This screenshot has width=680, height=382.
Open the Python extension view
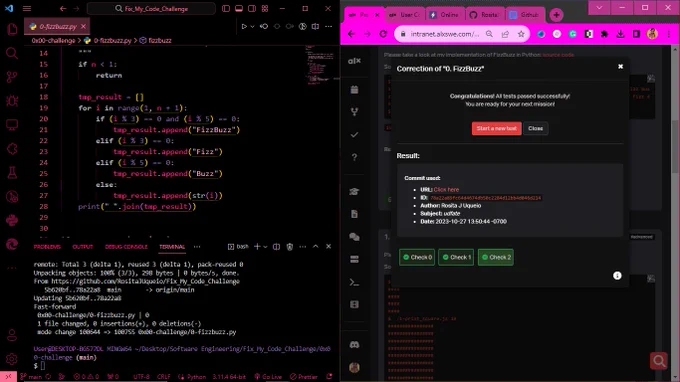pyautogui.click(x=12, y=220)
